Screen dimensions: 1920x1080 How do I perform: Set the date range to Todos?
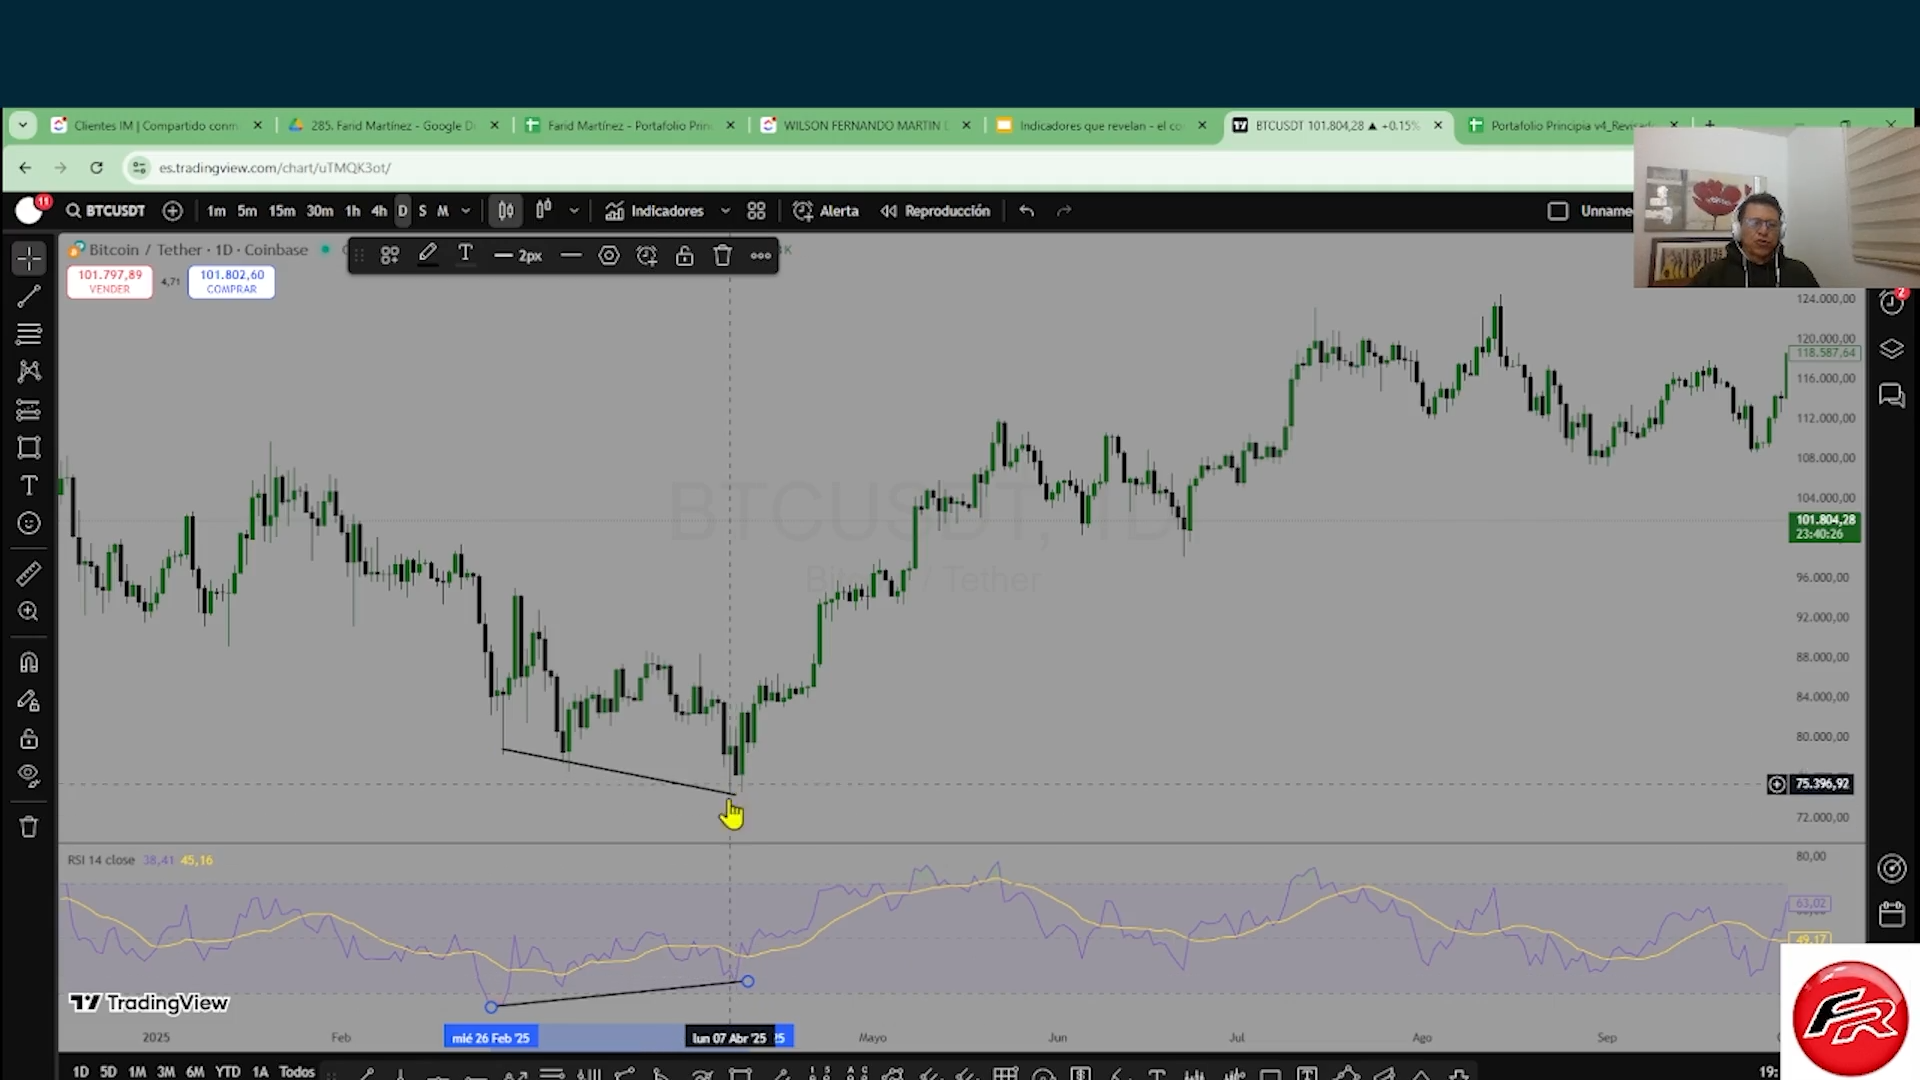click(297, 1071)
